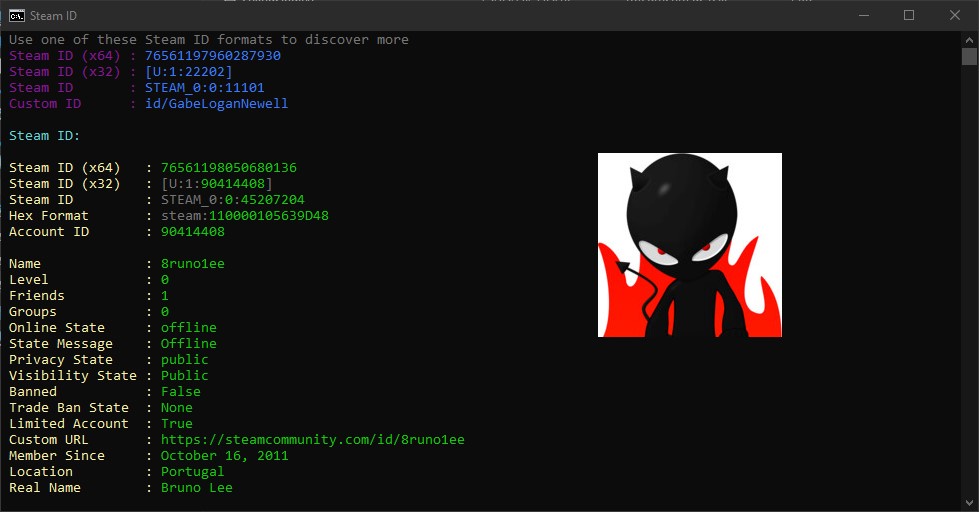The height and width of the screenshot is (512, 979).
Task: Click the Level value 0
Action: (x=165, y=280)
